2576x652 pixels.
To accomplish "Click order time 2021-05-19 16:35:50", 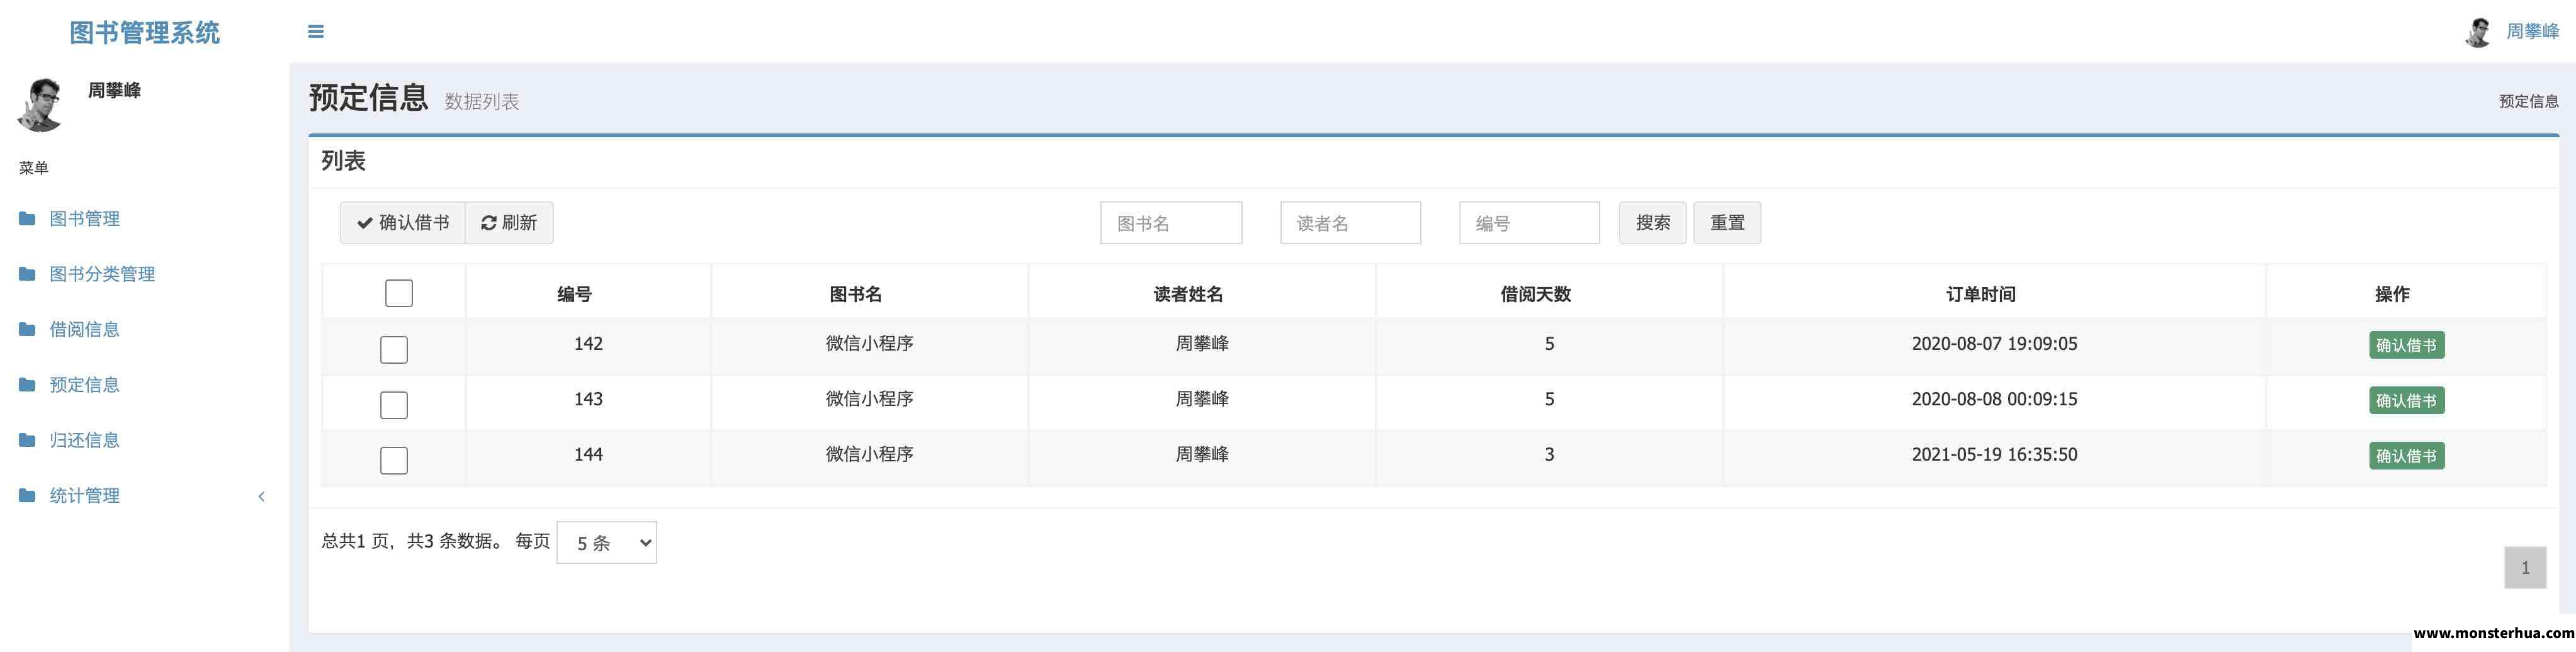I will 1994,454.
